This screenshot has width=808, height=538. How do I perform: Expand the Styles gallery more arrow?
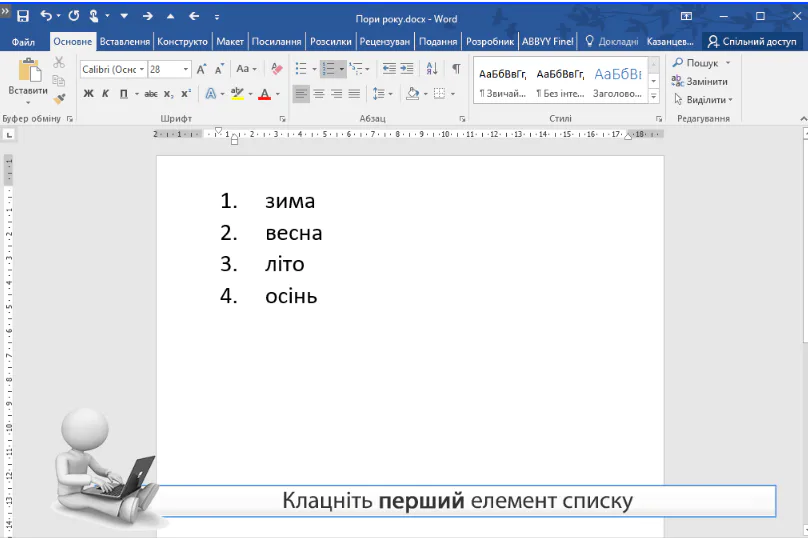click(653, 97)
